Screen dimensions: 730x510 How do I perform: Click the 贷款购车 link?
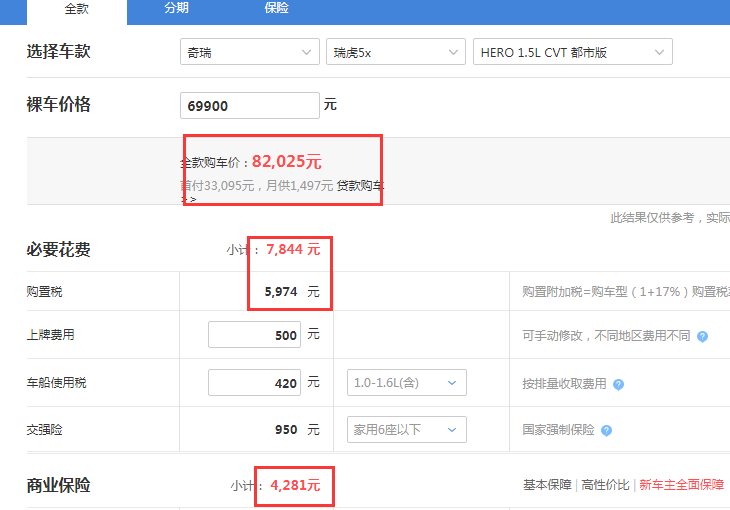360,186
